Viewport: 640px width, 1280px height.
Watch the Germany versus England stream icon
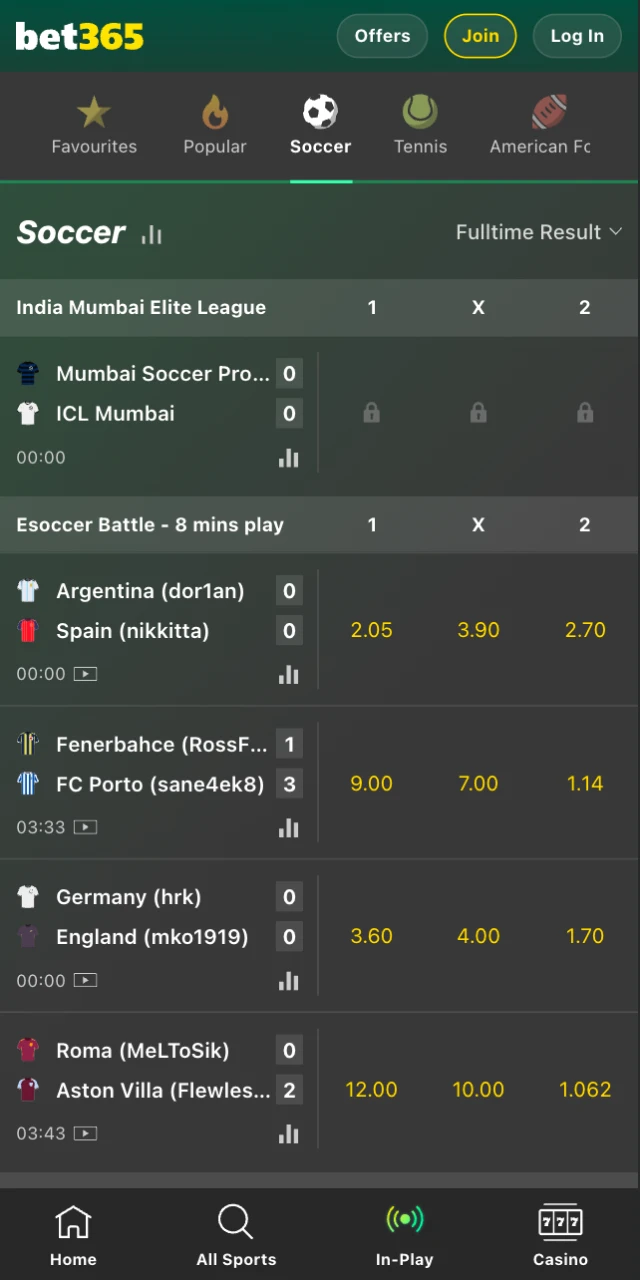coord(85,981)
